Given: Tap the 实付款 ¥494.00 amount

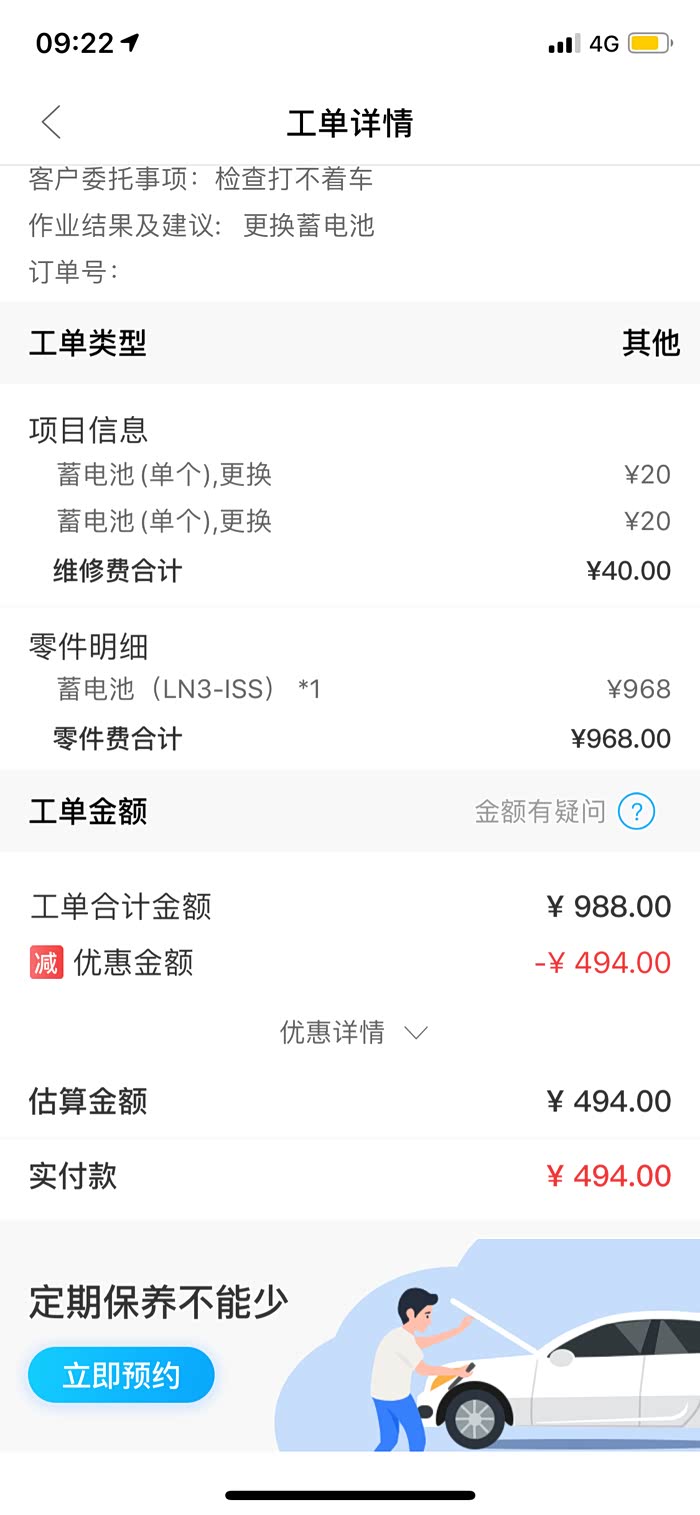Looking at the screenshot, I should tap(609, 1176).
